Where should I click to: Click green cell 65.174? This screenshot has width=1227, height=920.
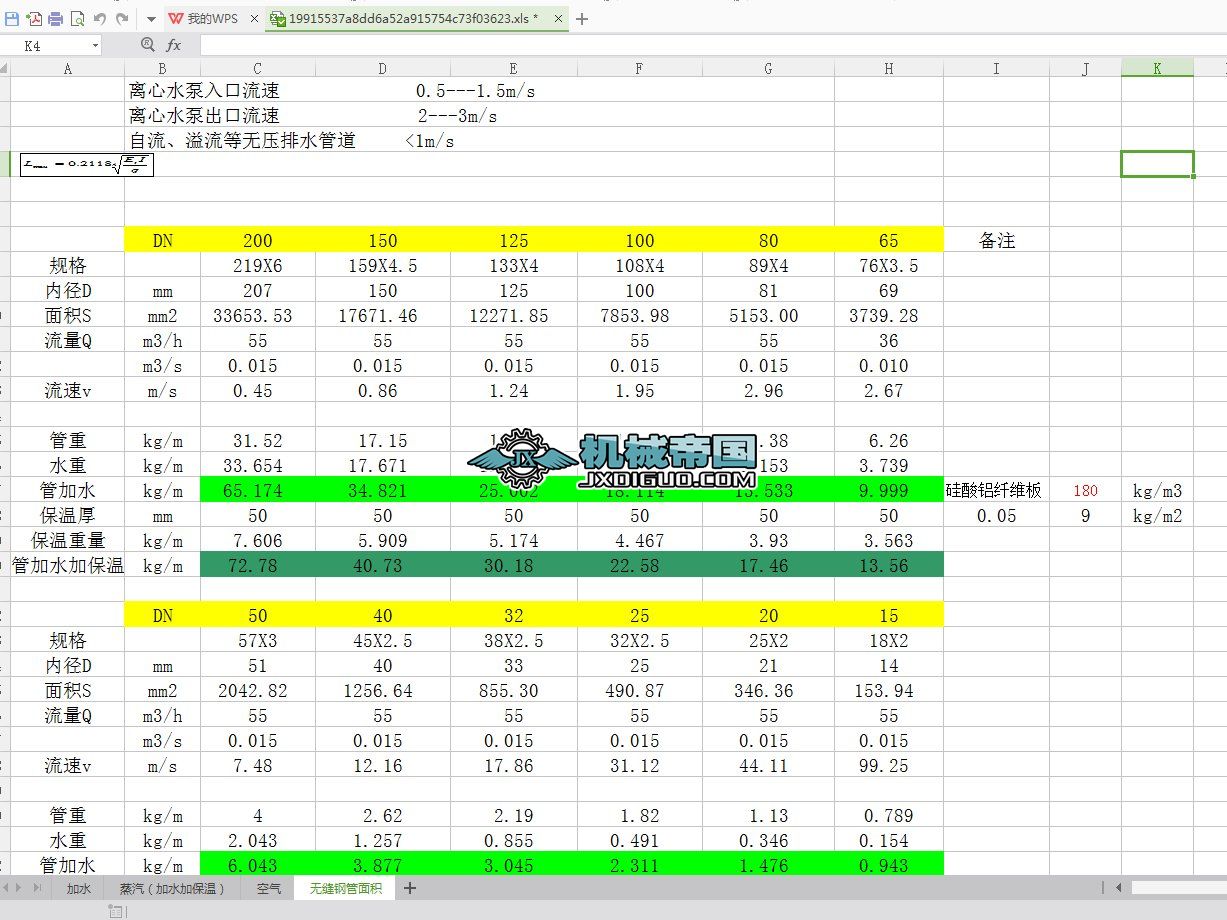(257, 490)
